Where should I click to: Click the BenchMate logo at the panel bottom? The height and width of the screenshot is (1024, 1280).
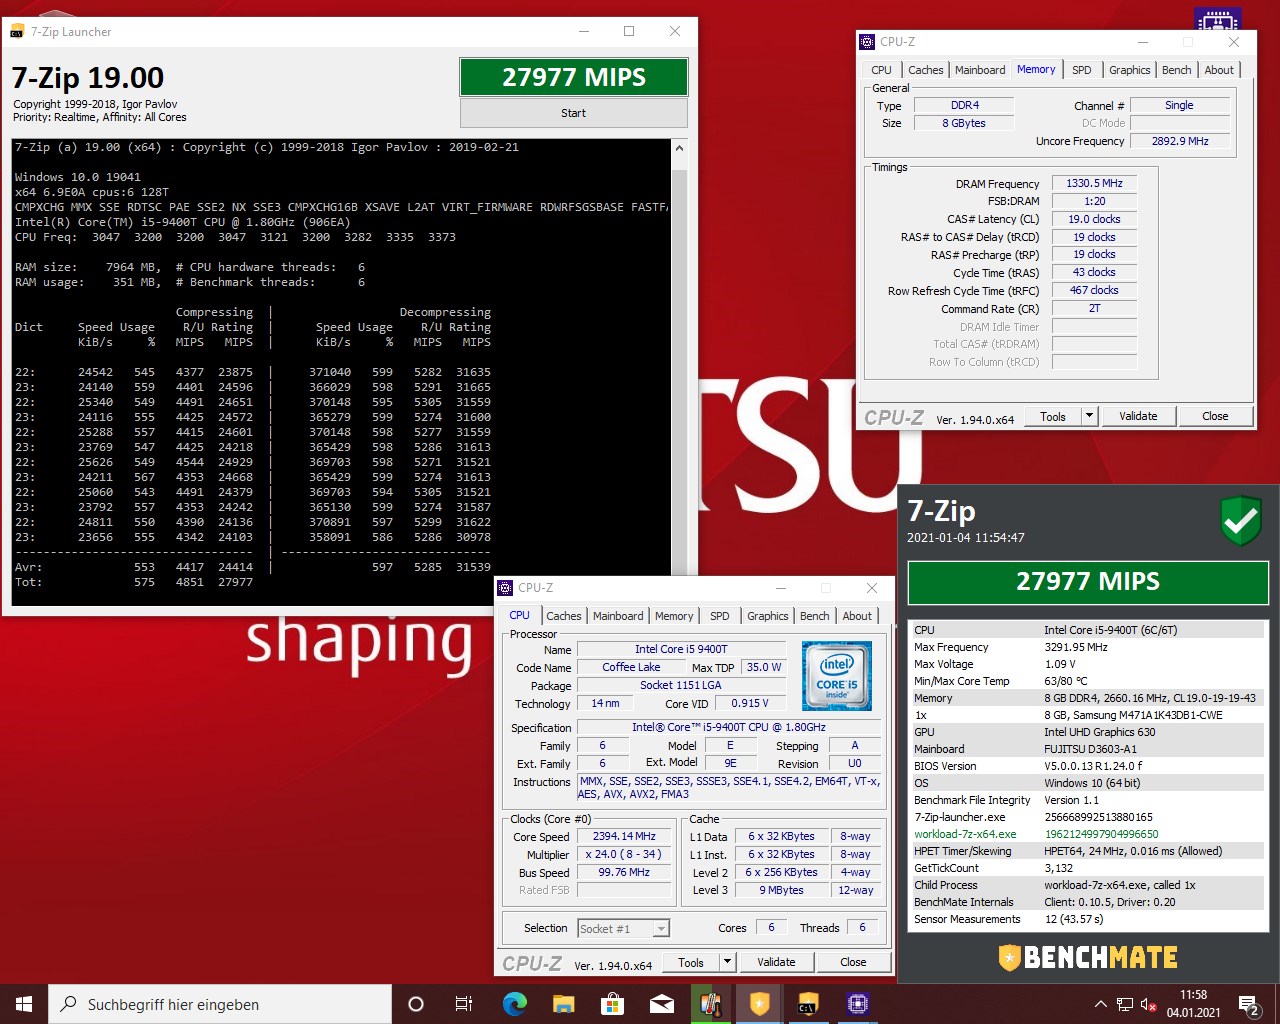[1088, 957]
